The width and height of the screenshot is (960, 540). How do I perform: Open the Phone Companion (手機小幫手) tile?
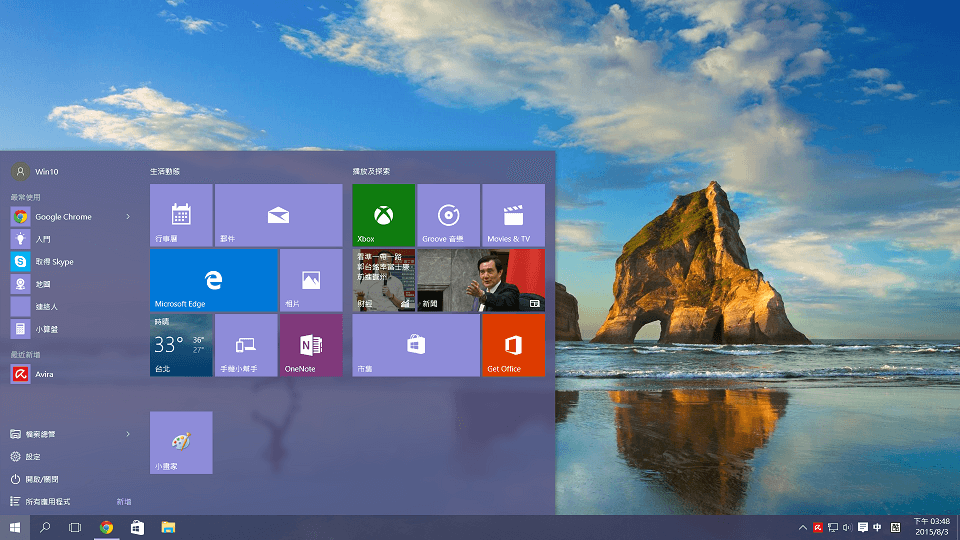pyautogui.click(x=246, y=345)
